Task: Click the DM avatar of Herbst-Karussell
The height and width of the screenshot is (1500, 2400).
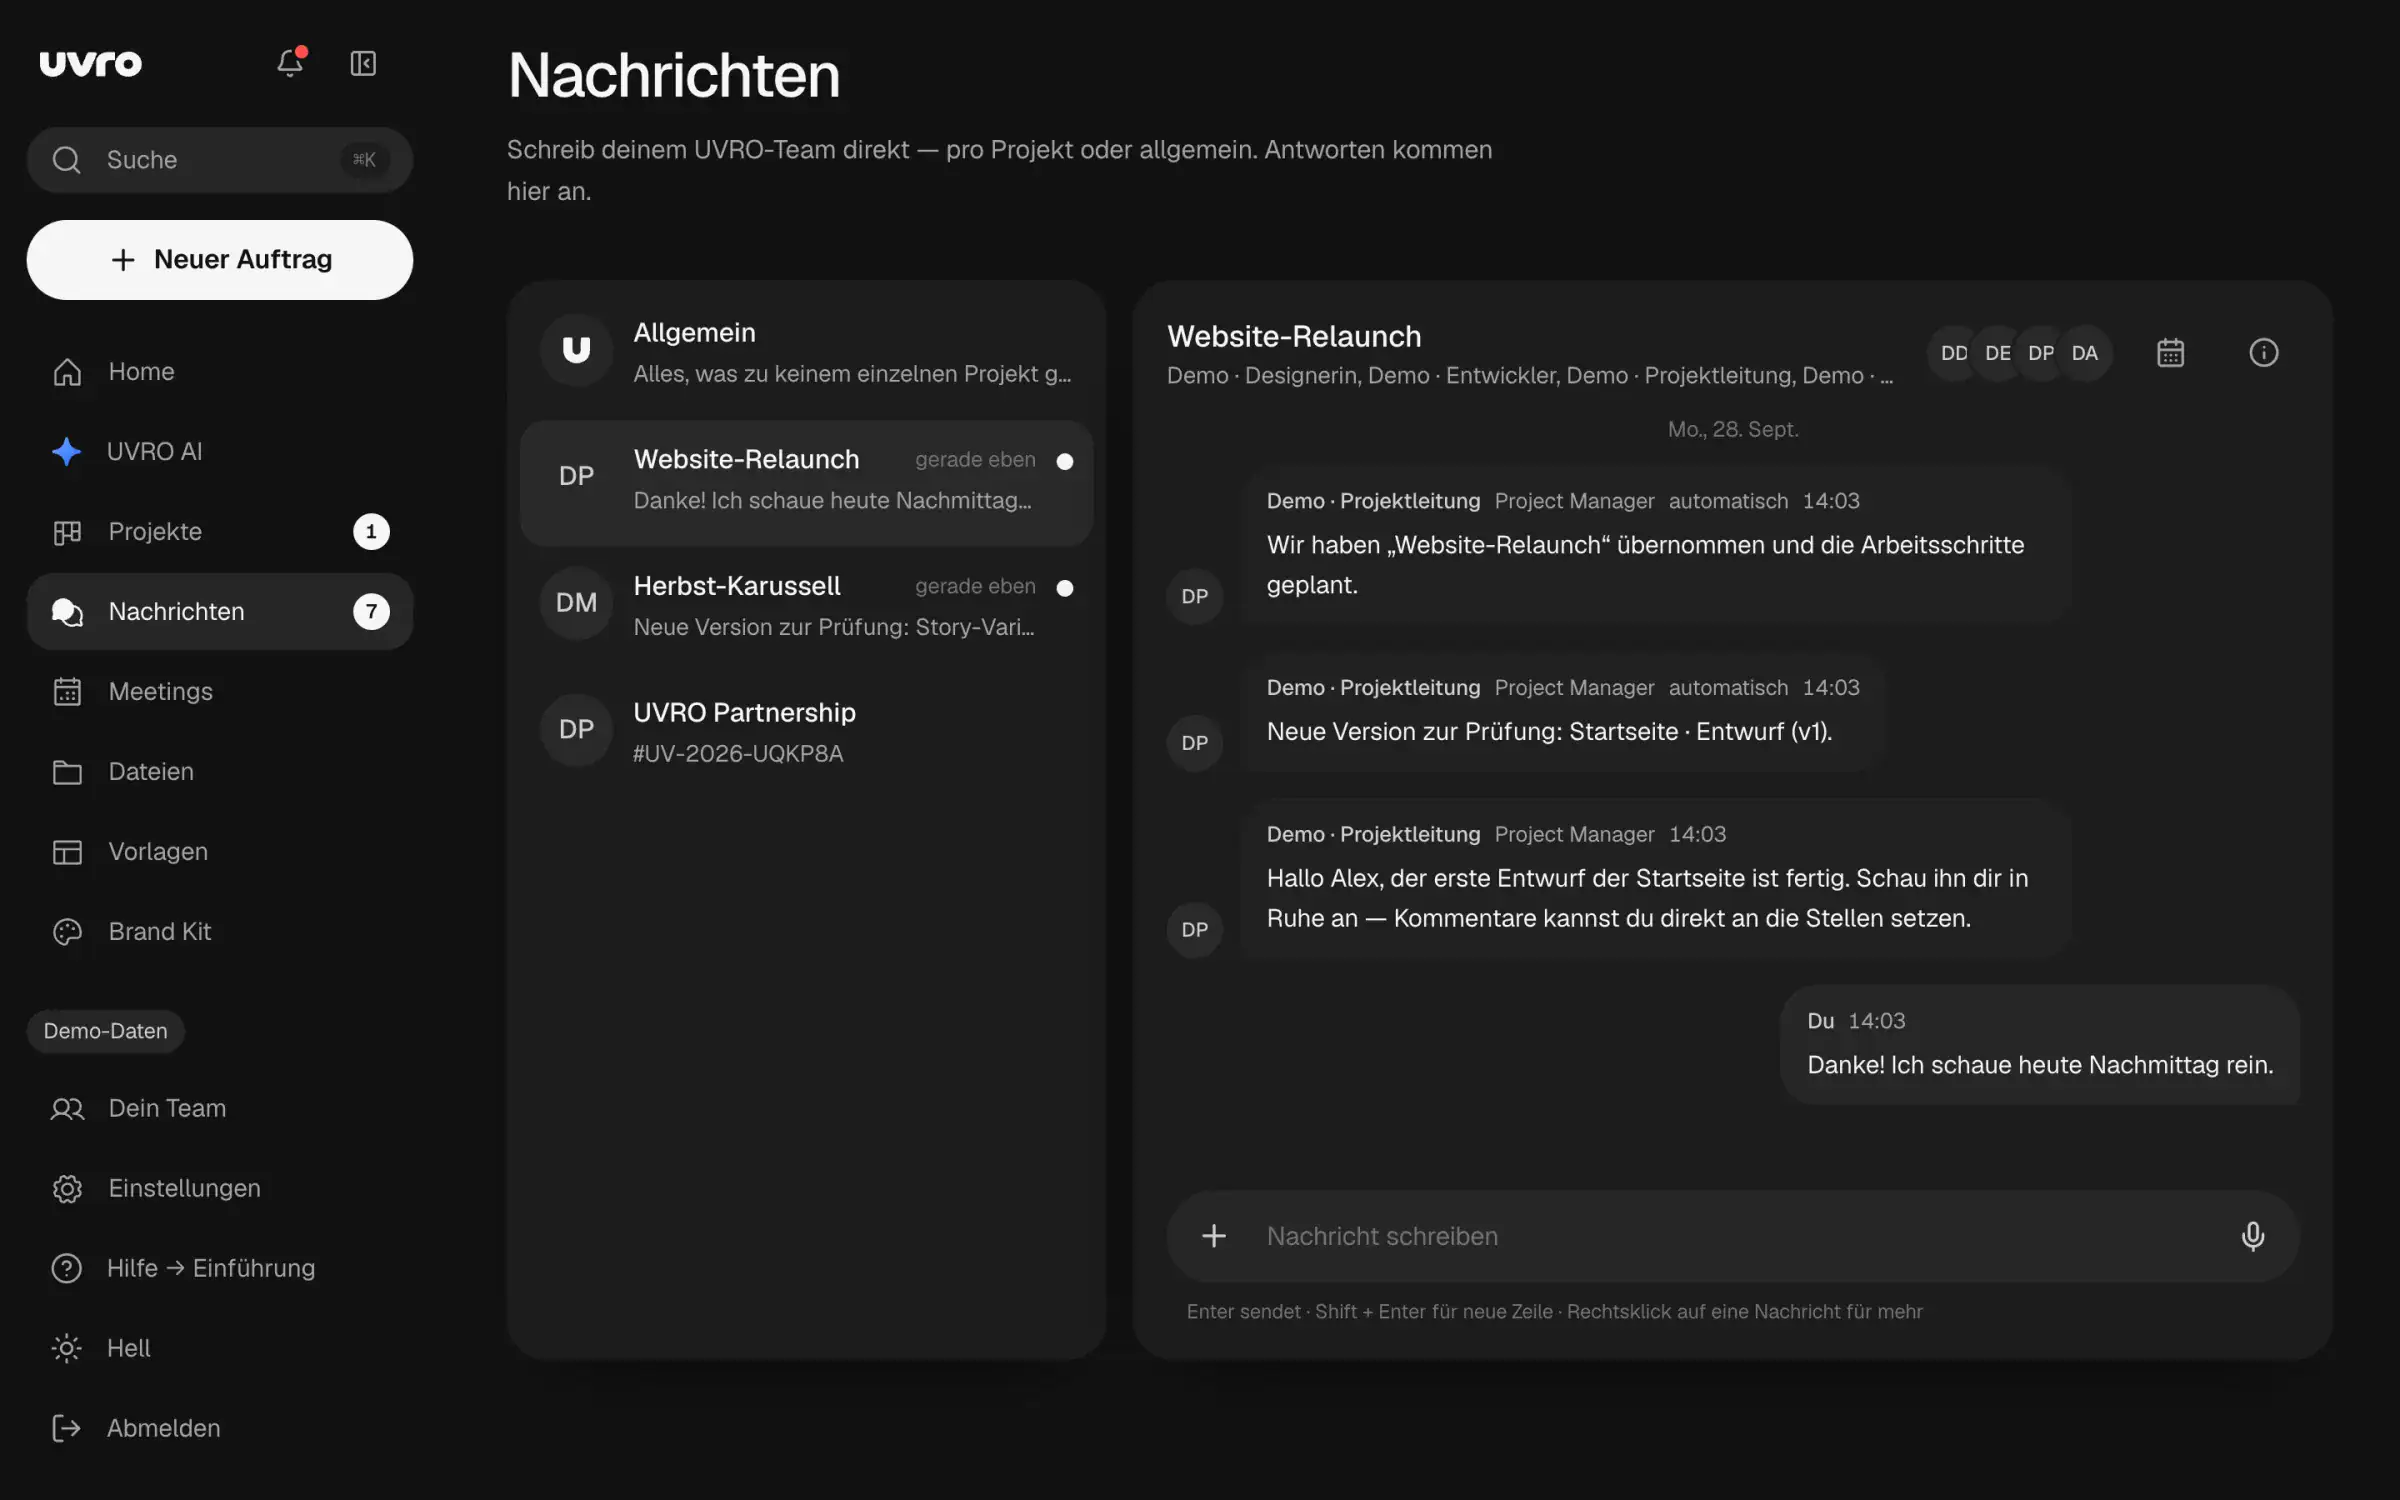Action: [x=576, y=603]
